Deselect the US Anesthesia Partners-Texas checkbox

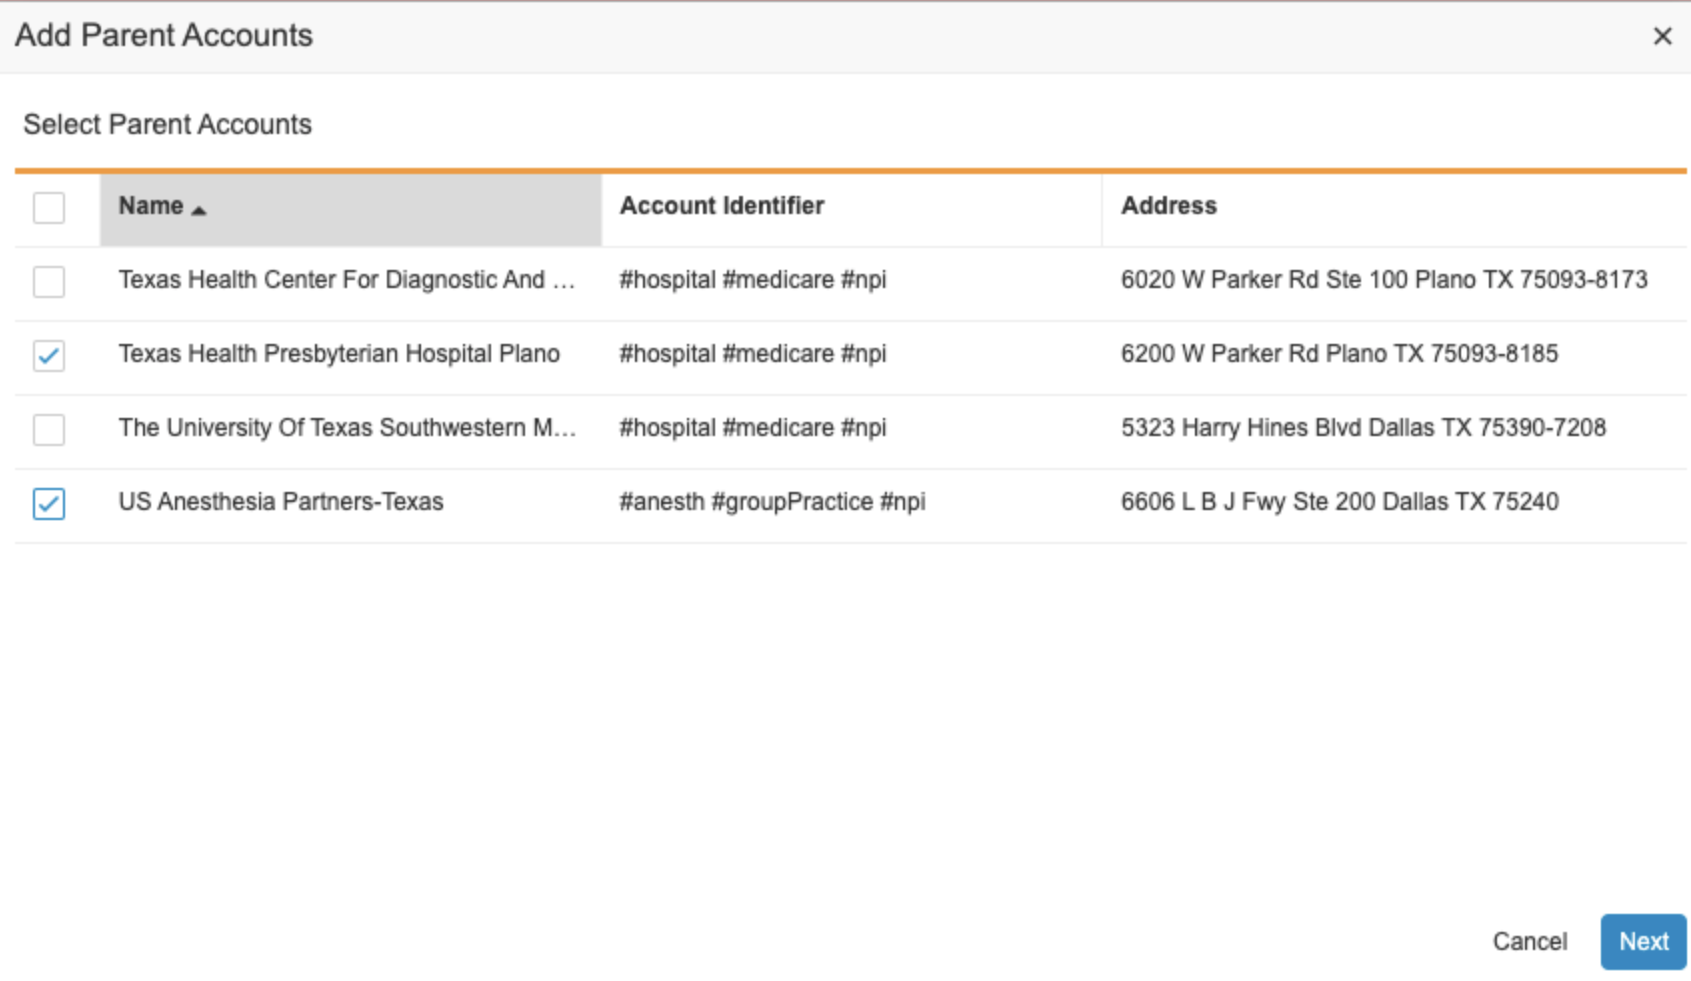[x=49, y=504]
